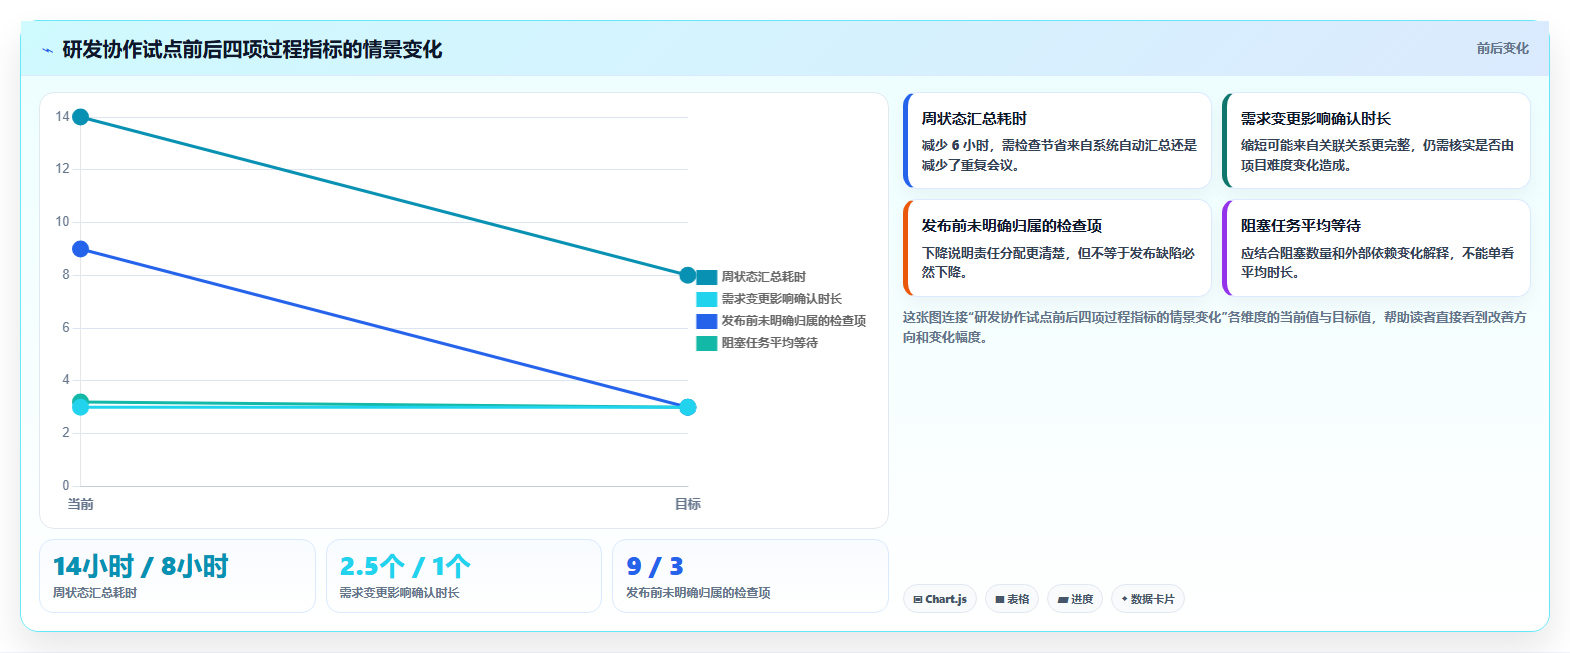Click the panel title 研发协作试点前后四项过程指标的情景变化
1570x653 pixels.
click(x=252, y=49)
